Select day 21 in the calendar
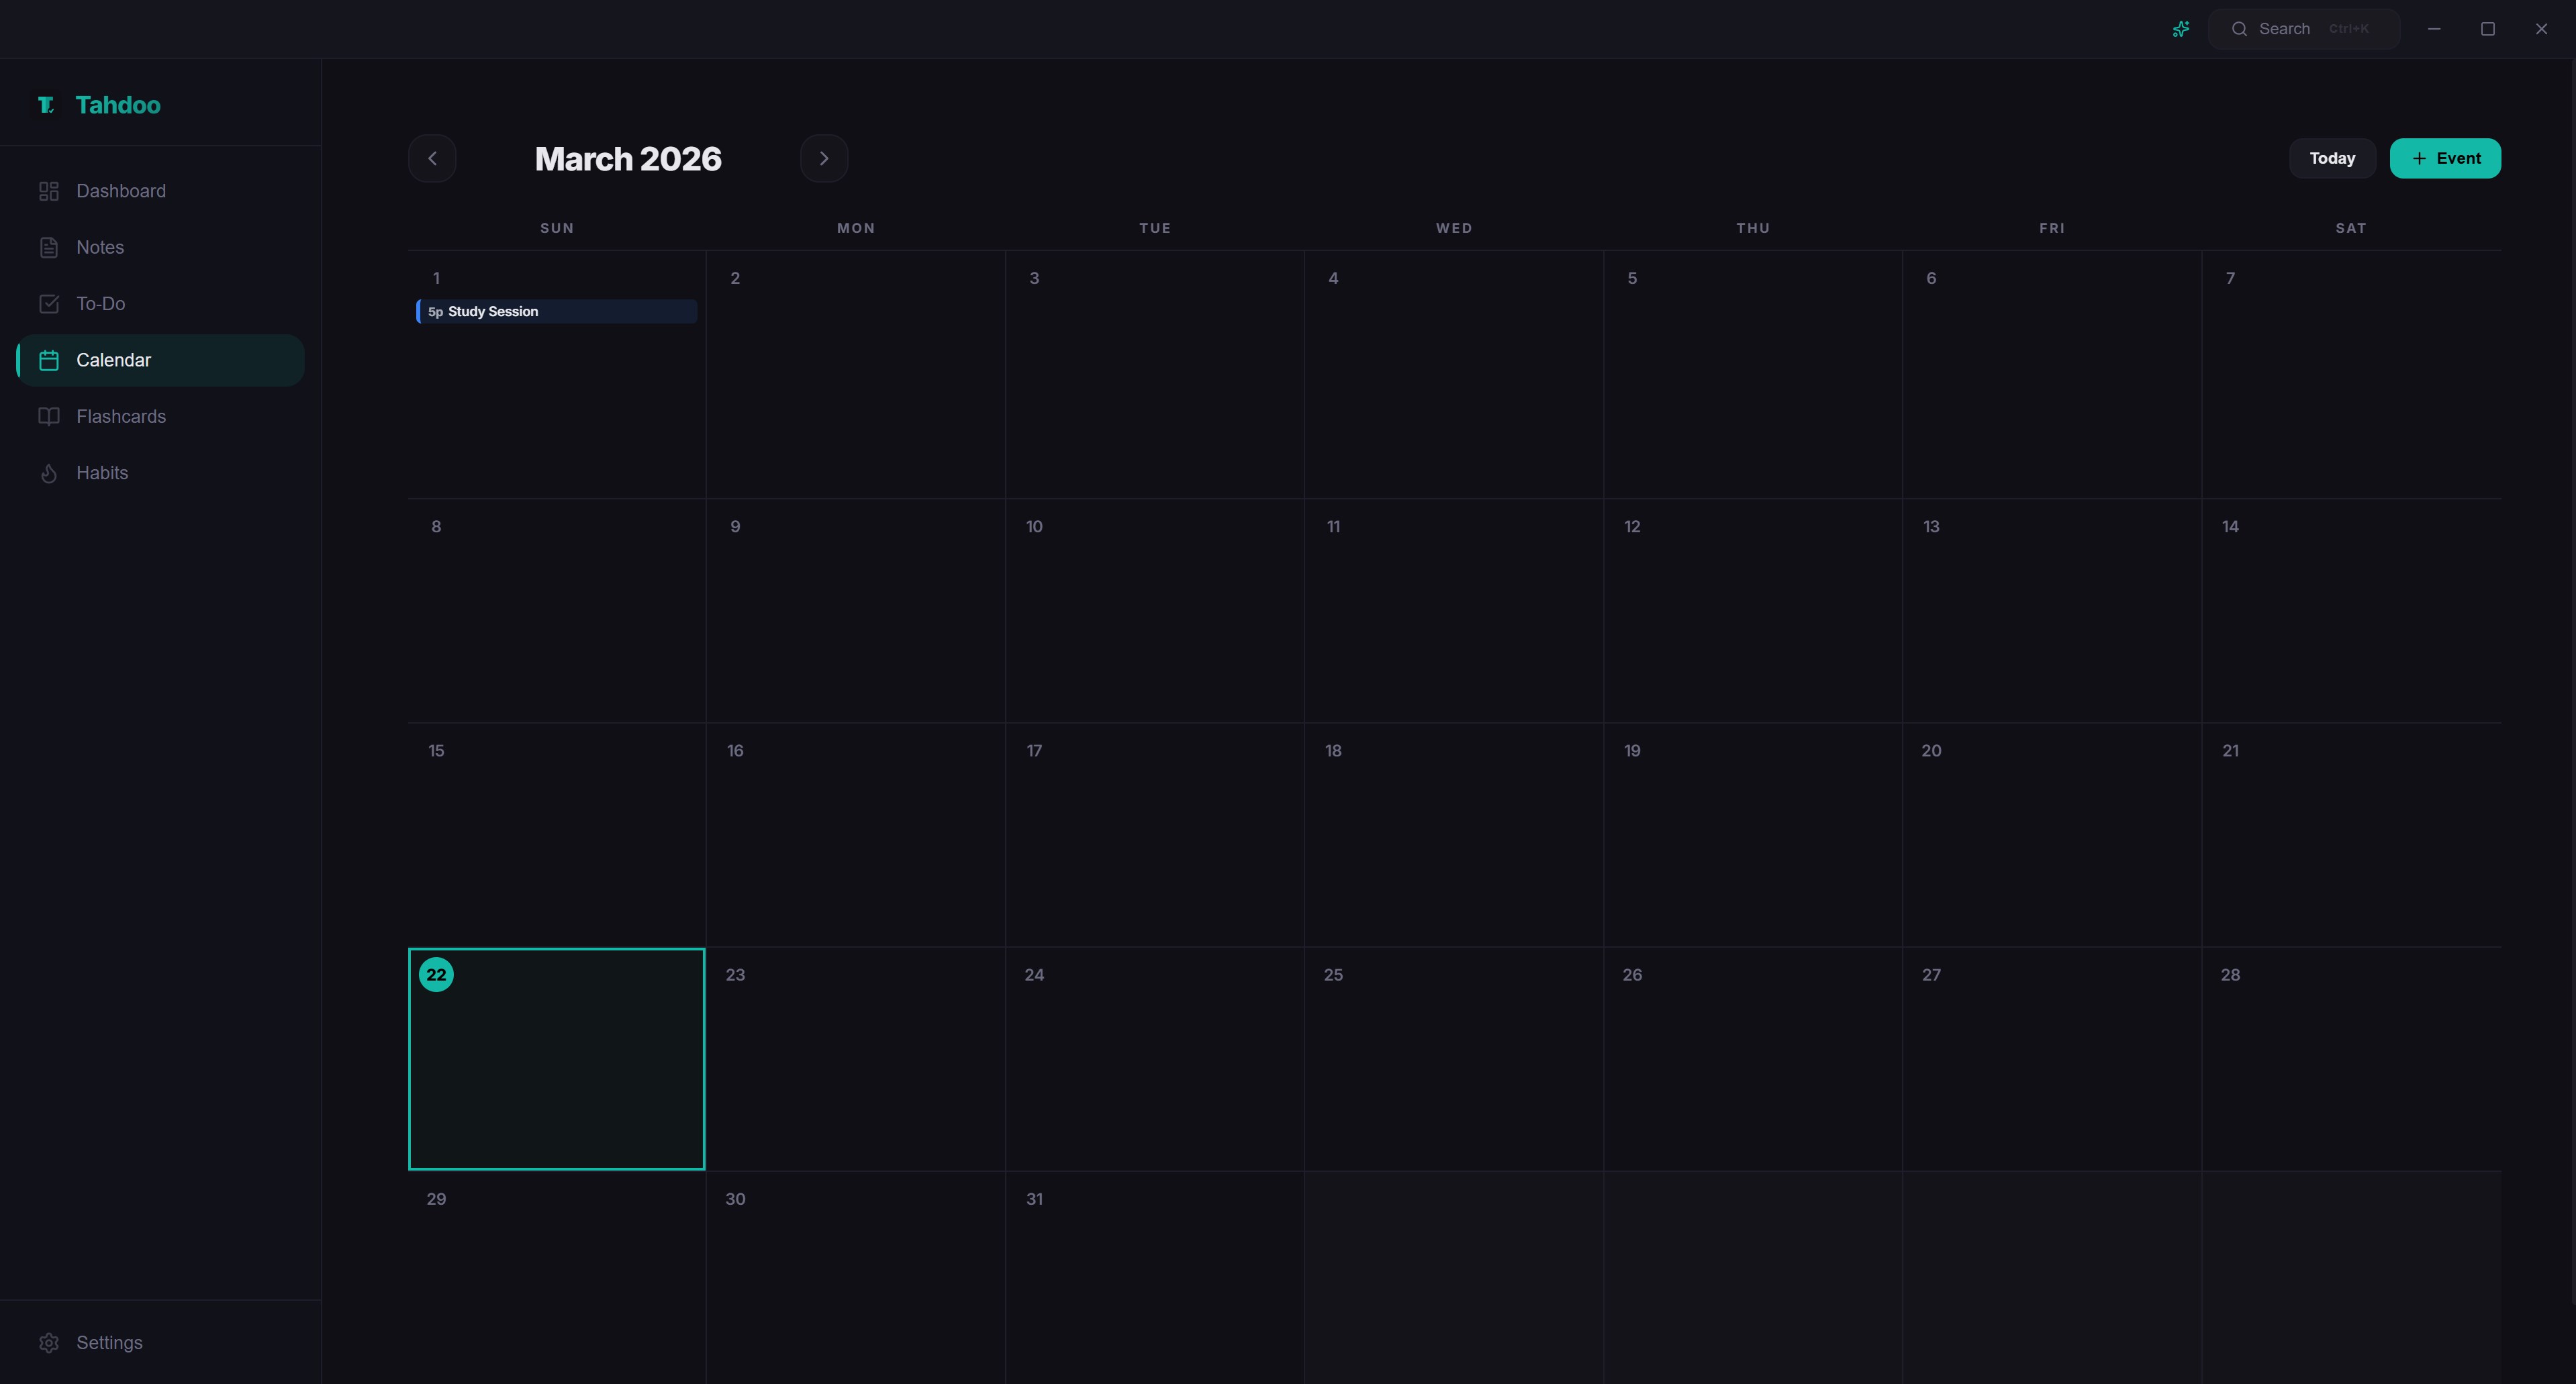 tap(2351, 834)
